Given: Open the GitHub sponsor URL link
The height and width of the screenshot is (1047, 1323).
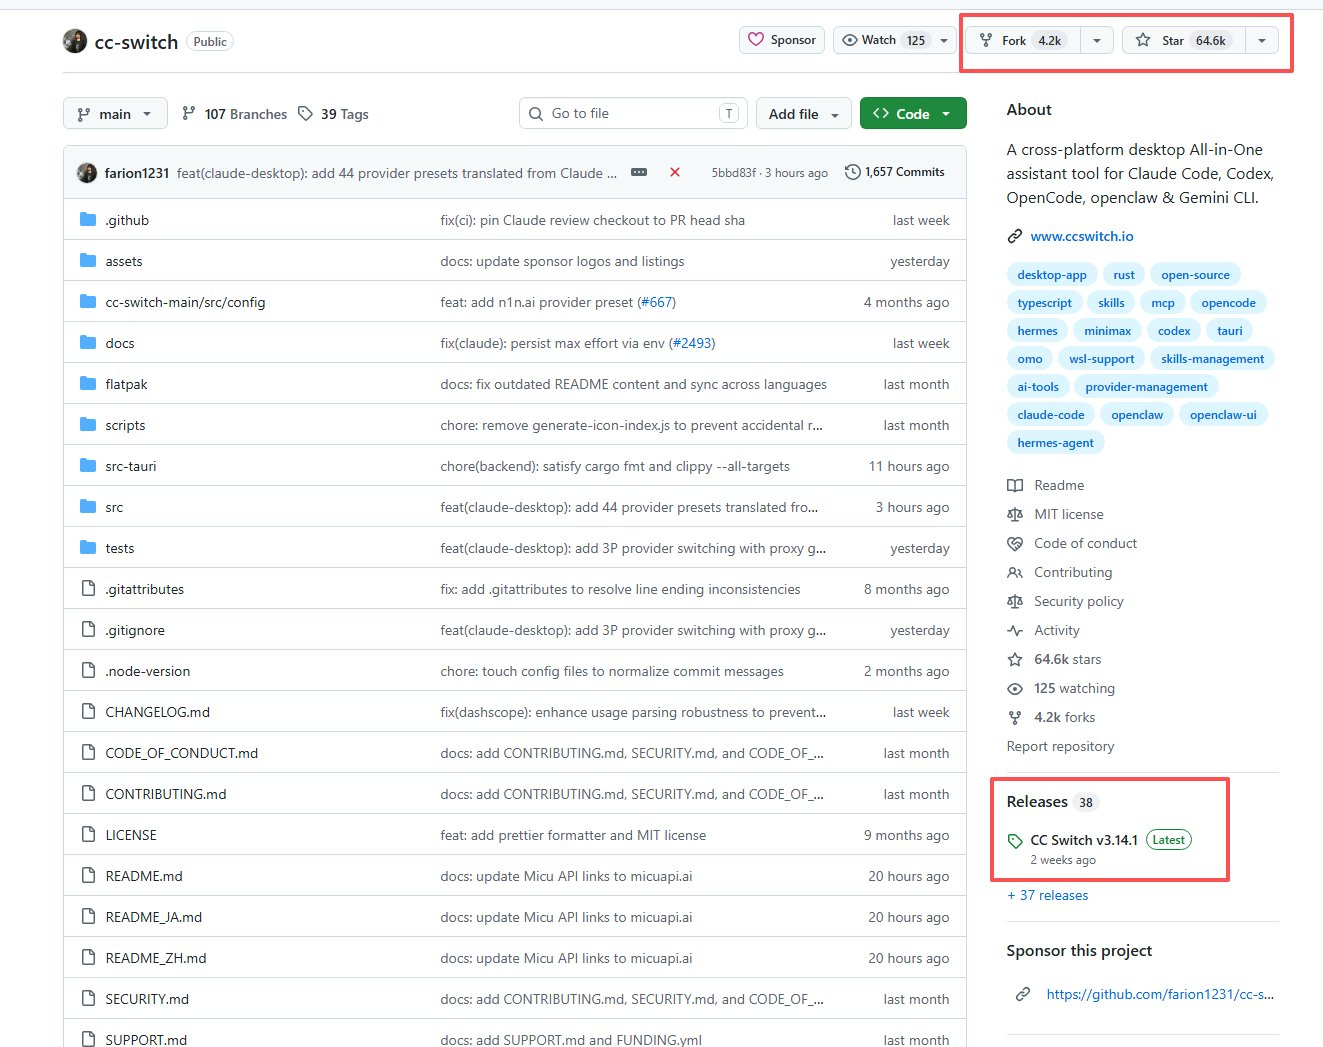Looking at the screenshot, I should (x=1160, y=994).
